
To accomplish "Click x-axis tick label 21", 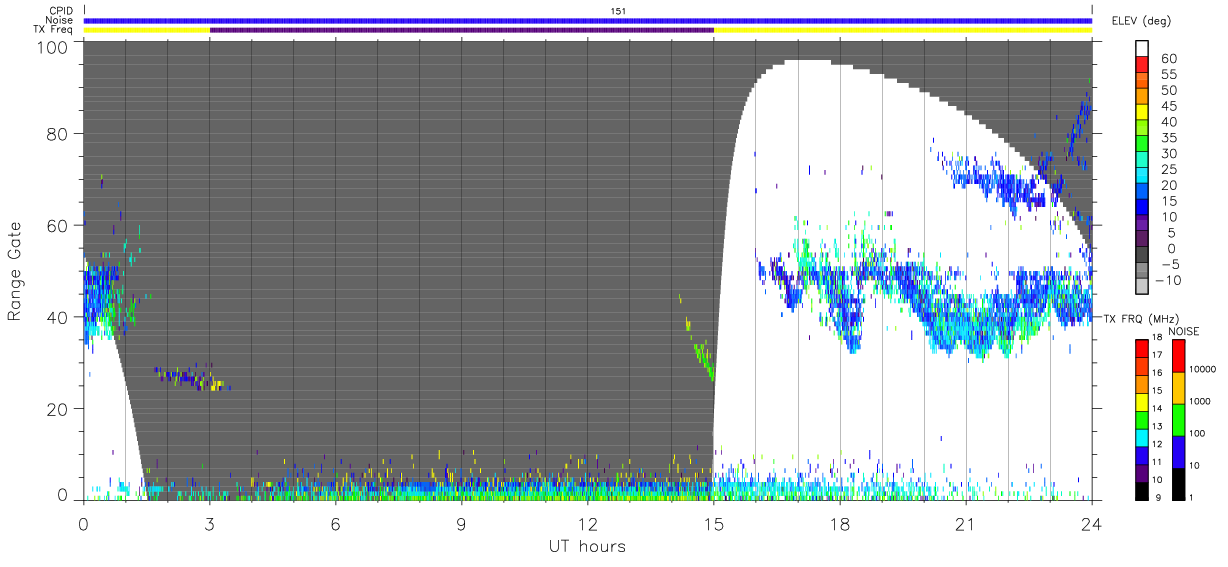I will [965, 524].
